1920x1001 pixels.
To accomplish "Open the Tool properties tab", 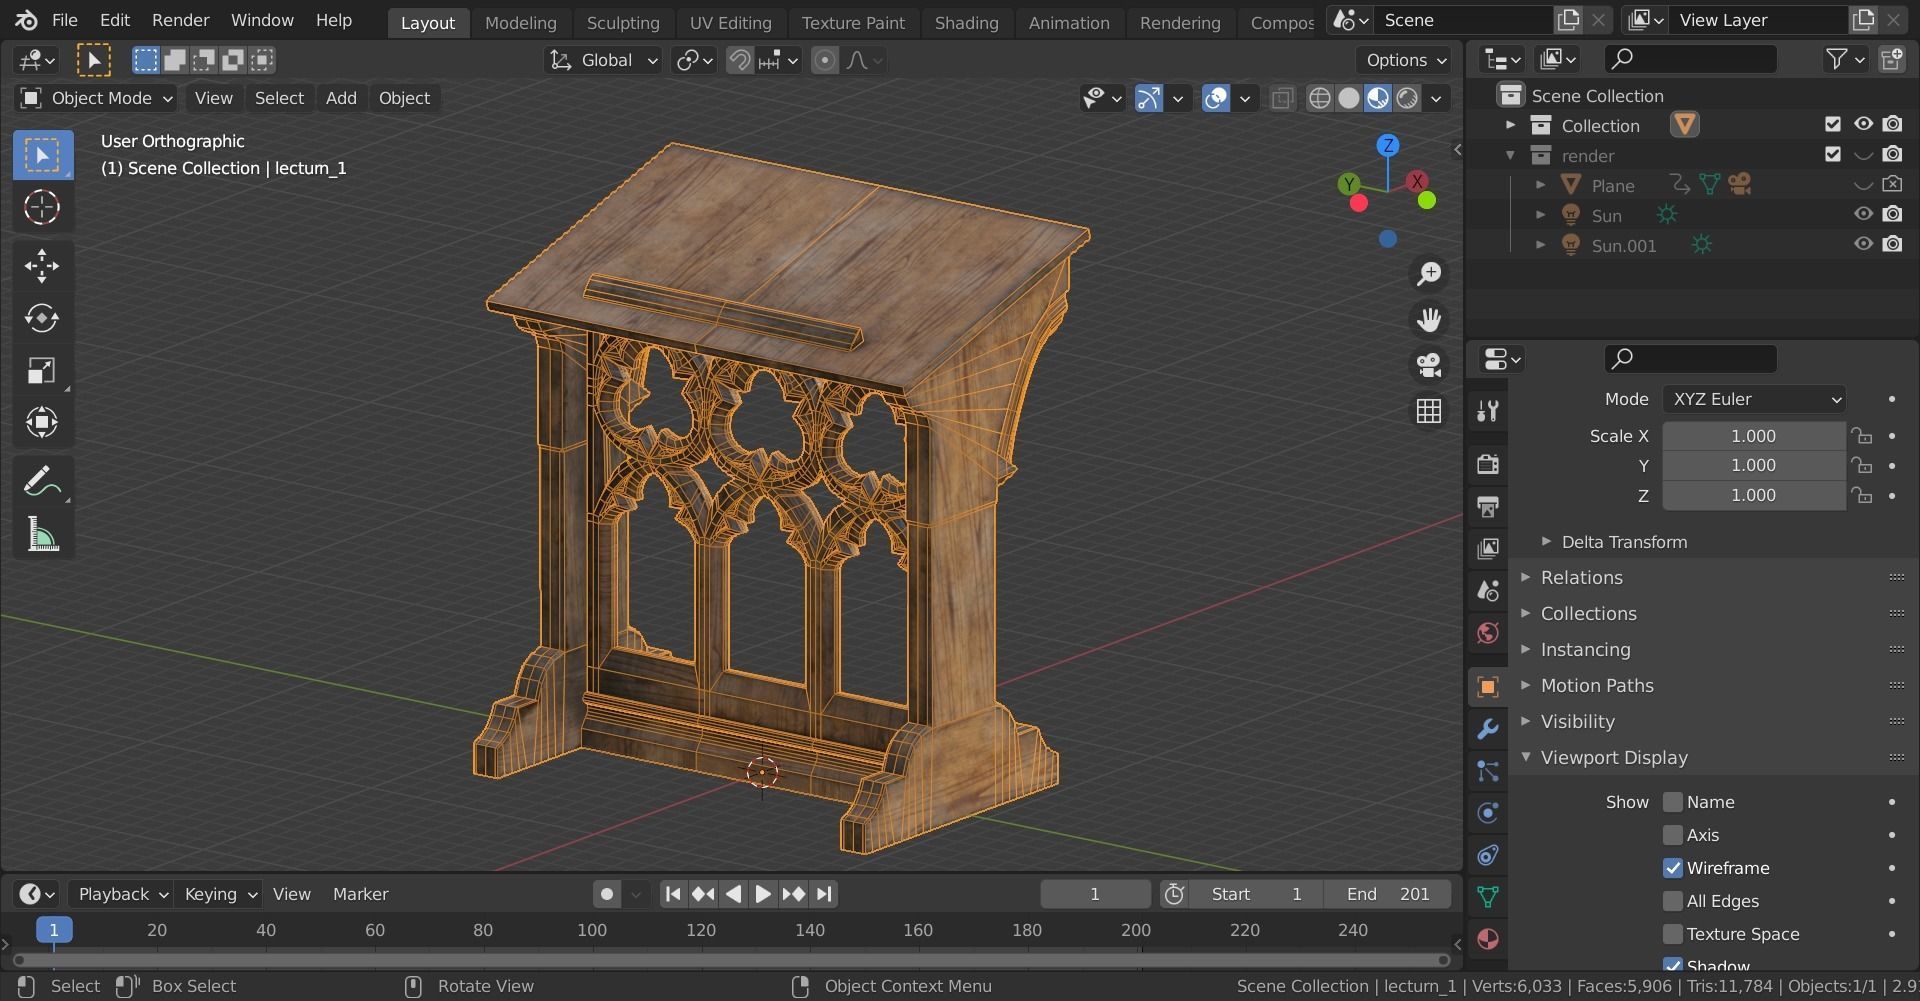I will [1488, 410].
